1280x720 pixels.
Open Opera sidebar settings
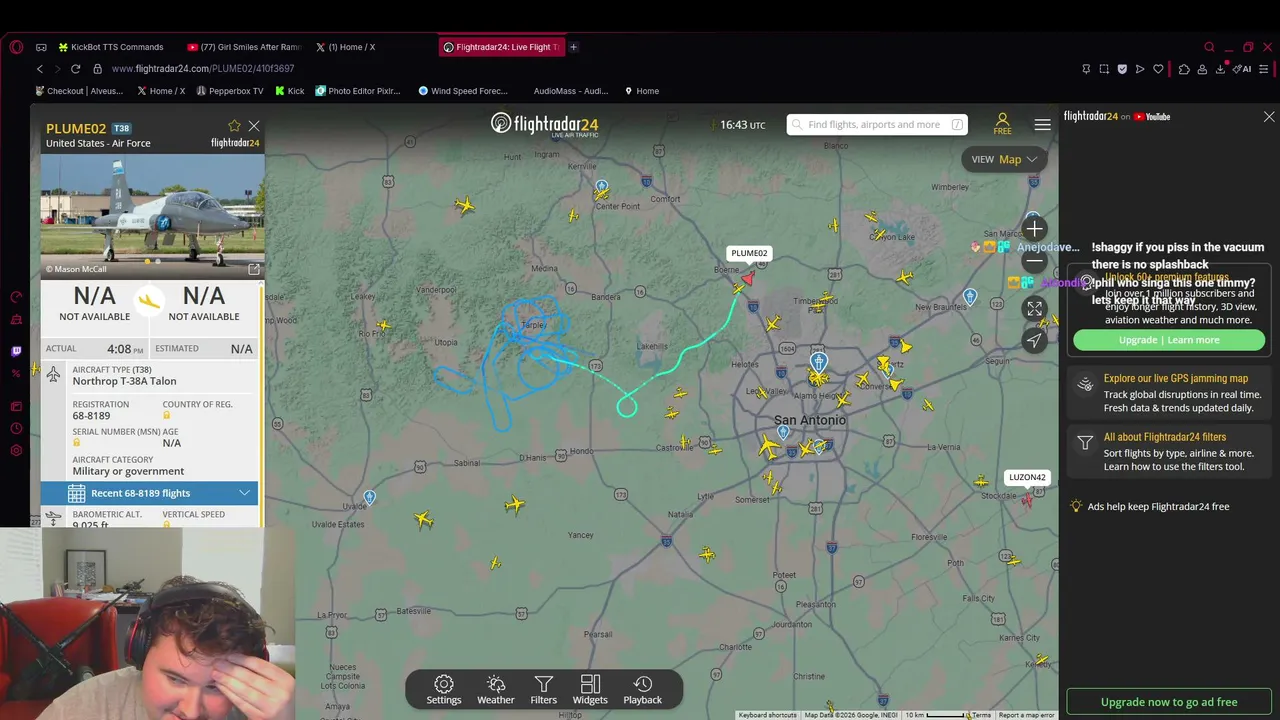pos(16,451)
